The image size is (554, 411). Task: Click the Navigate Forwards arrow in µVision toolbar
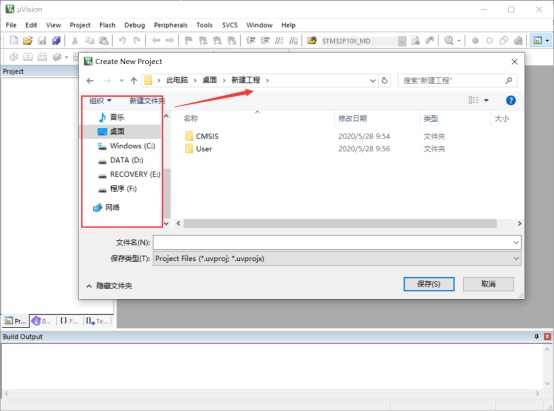click(170, 41)
